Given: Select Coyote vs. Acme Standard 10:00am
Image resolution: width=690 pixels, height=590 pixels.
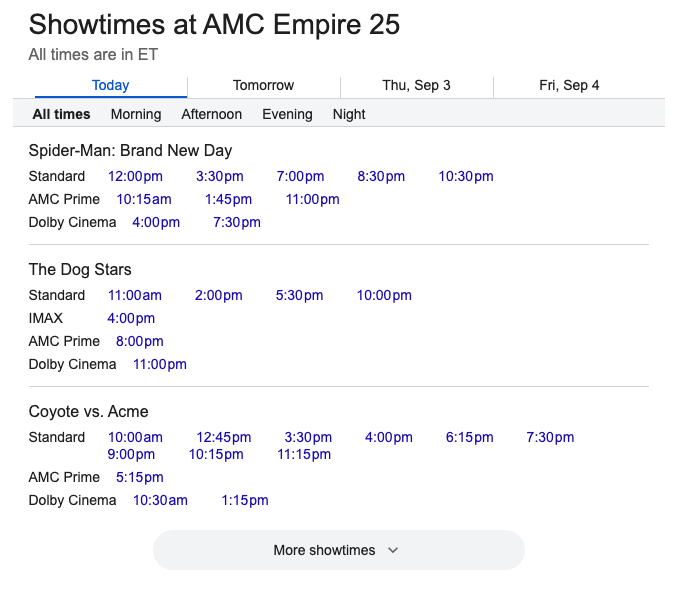Looking at the screenshot, I should pos(136,437).
